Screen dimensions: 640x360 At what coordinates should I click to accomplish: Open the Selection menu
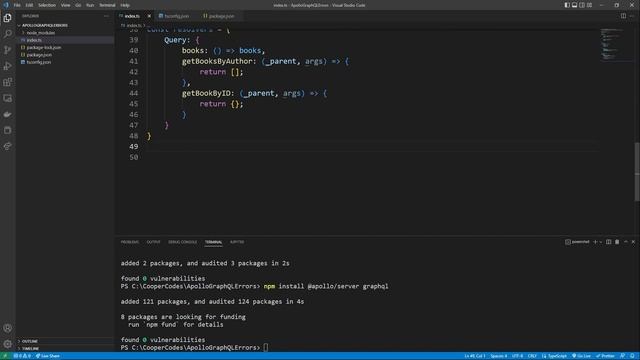[x=47, y=5]
